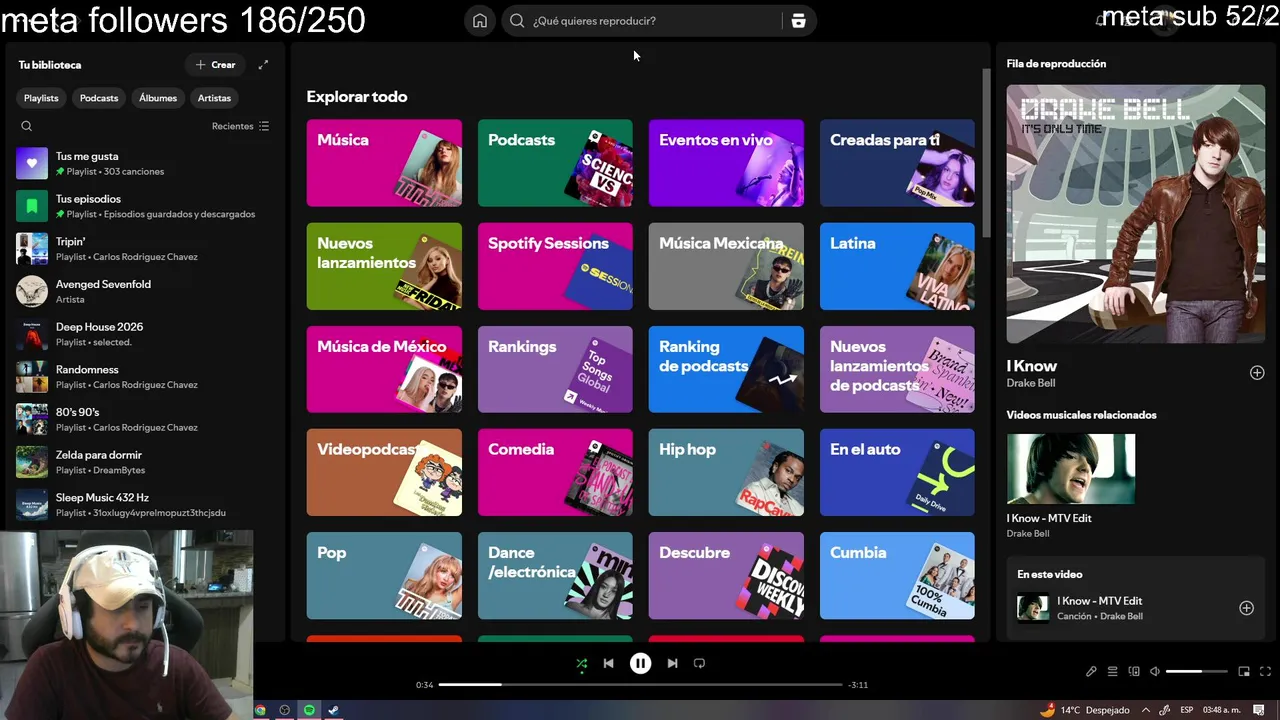Click Spotify icon in the taskbar
1280x720 pixels.
click(x=309, y=710)
